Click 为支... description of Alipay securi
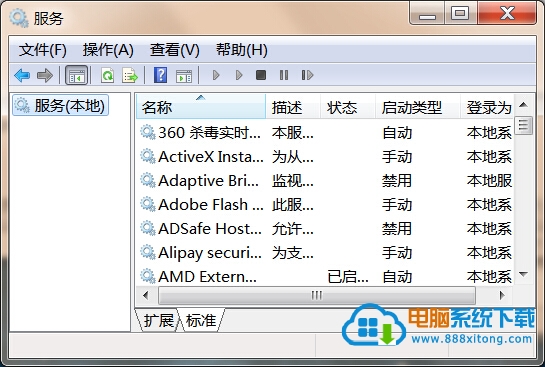This screenshot has height=367, width=545. [x=293, y=253]
